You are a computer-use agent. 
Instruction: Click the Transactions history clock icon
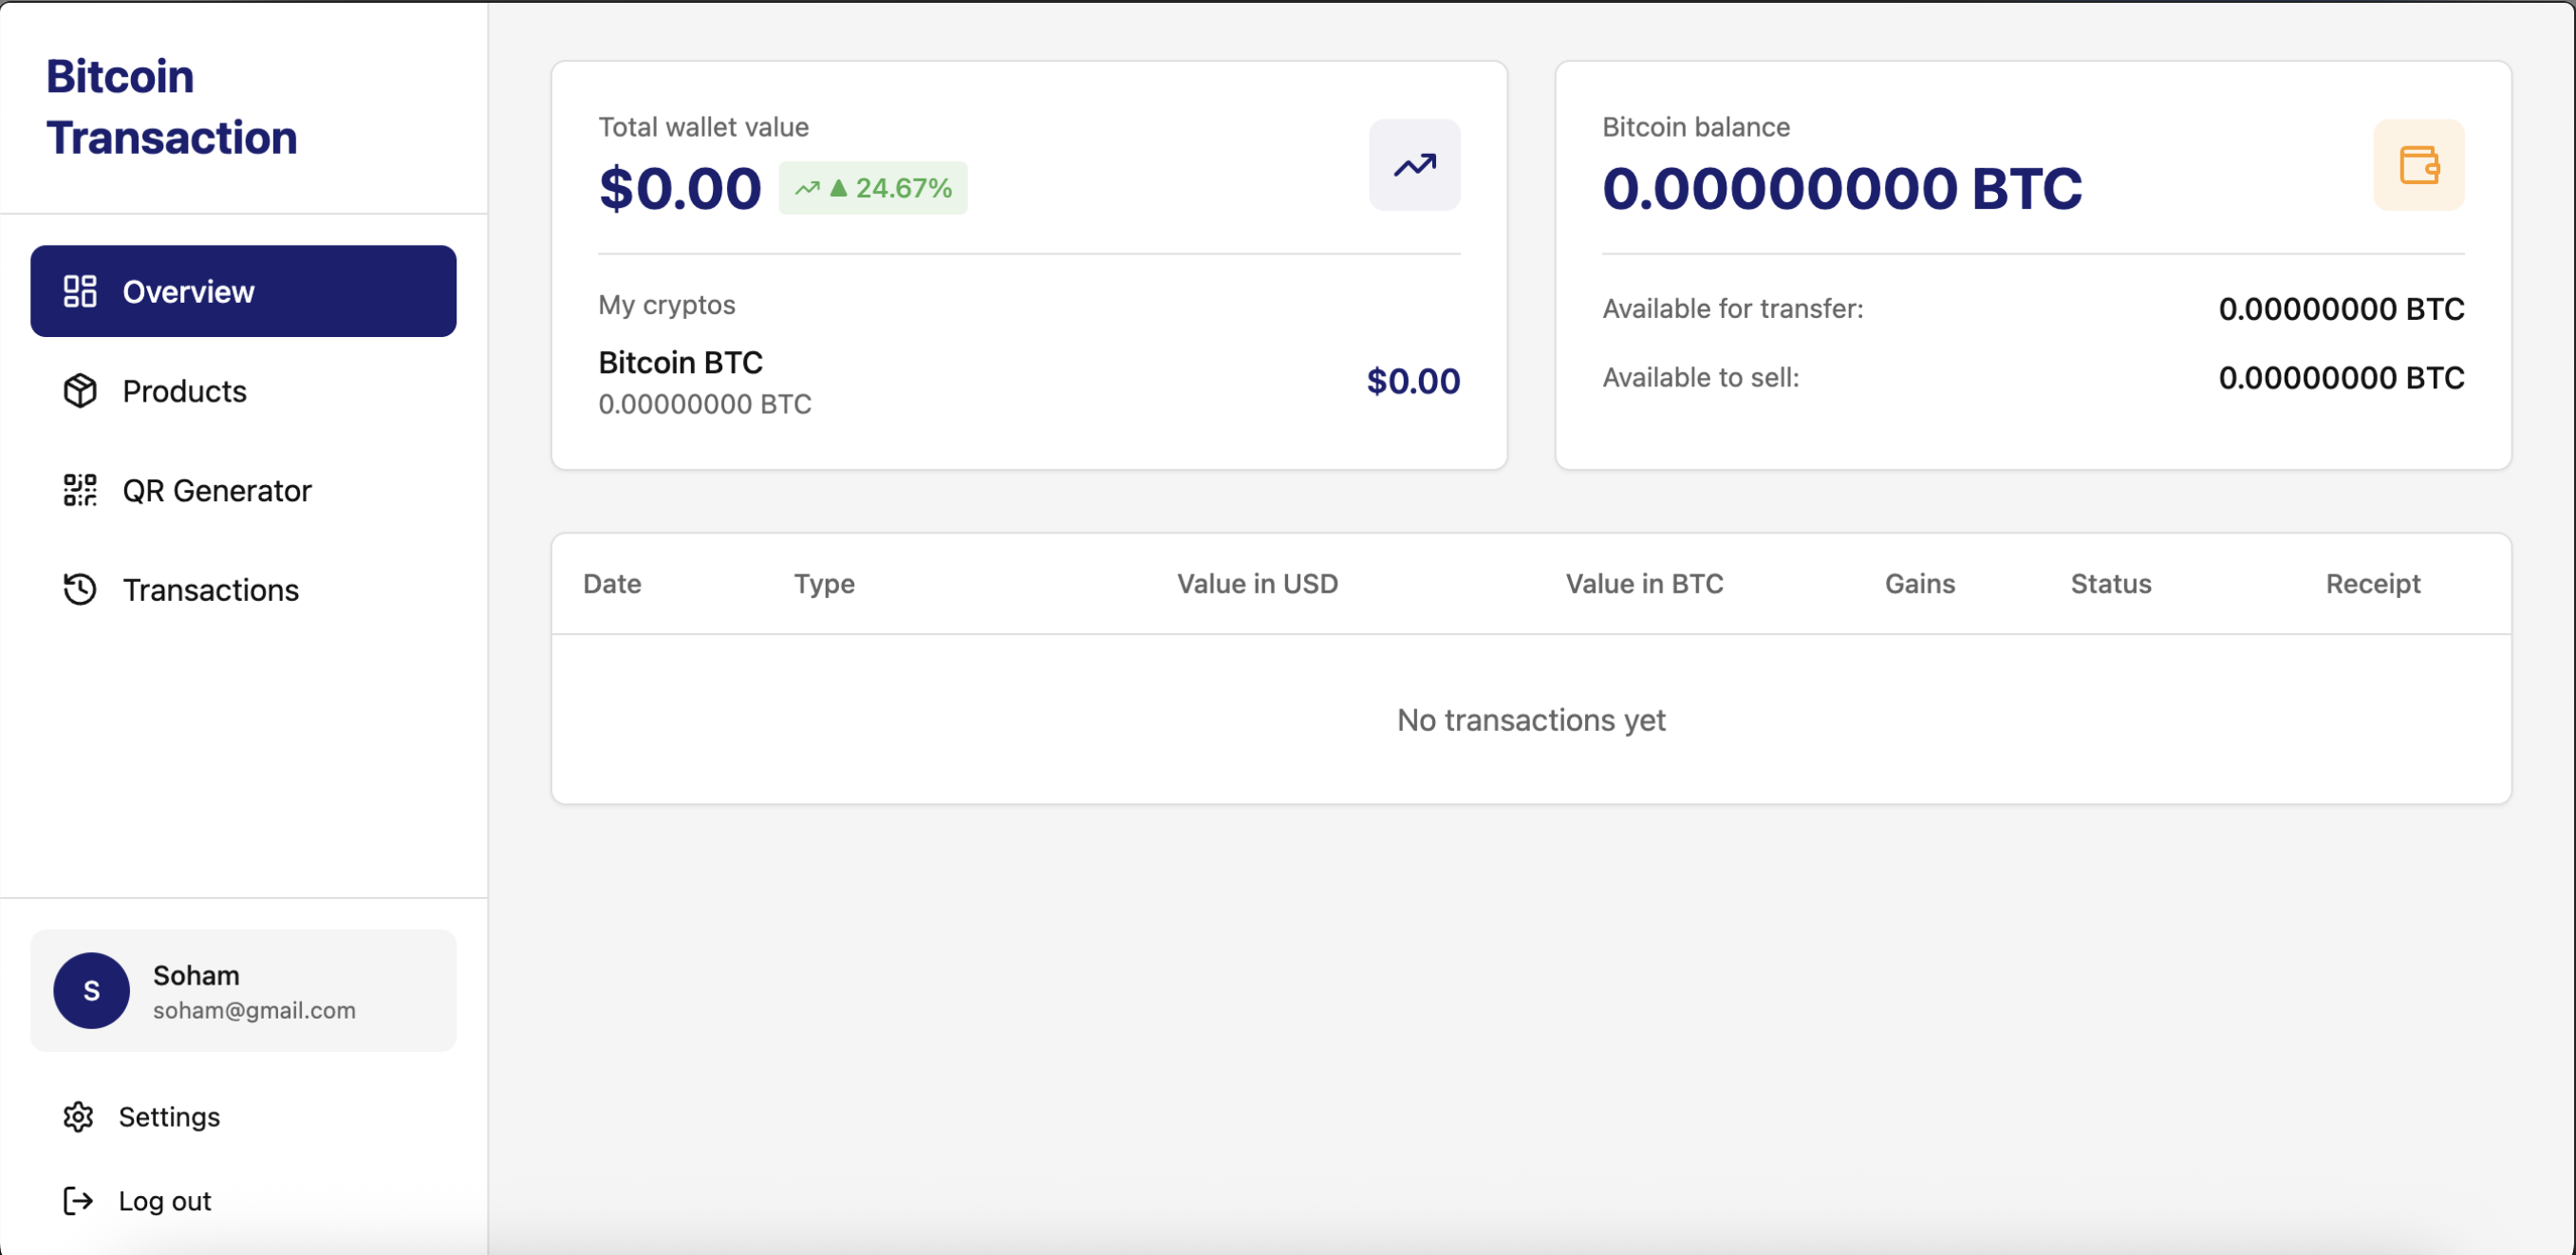(80, 589)
